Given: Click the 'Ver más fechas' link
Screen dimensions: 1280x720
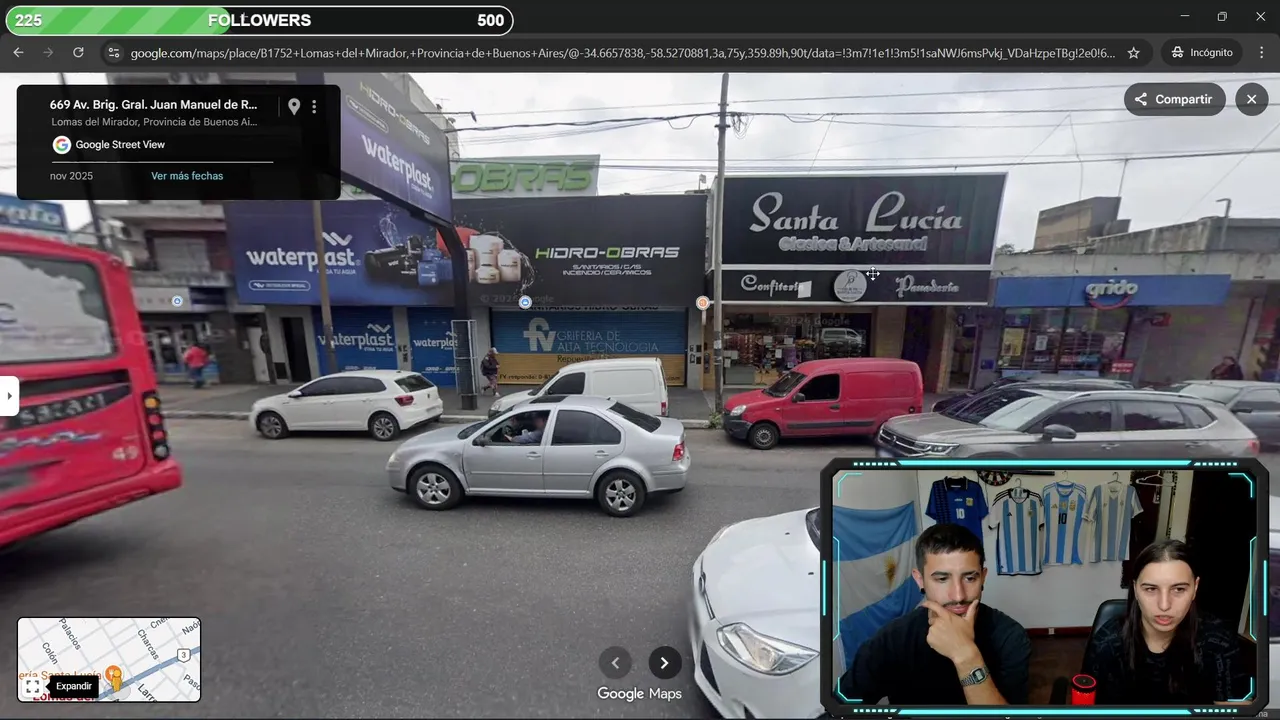Looking at the screenshot, I should coord(187,176).
